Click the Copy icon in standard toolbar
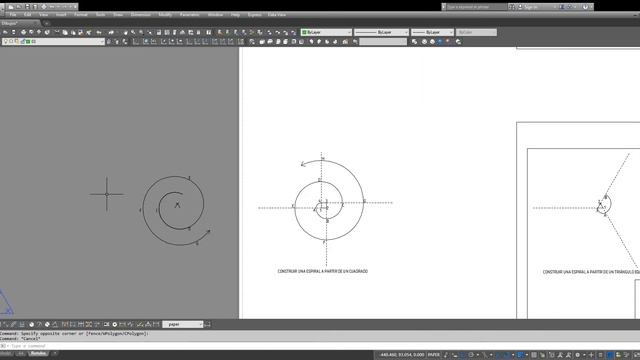 coord(65,32)
